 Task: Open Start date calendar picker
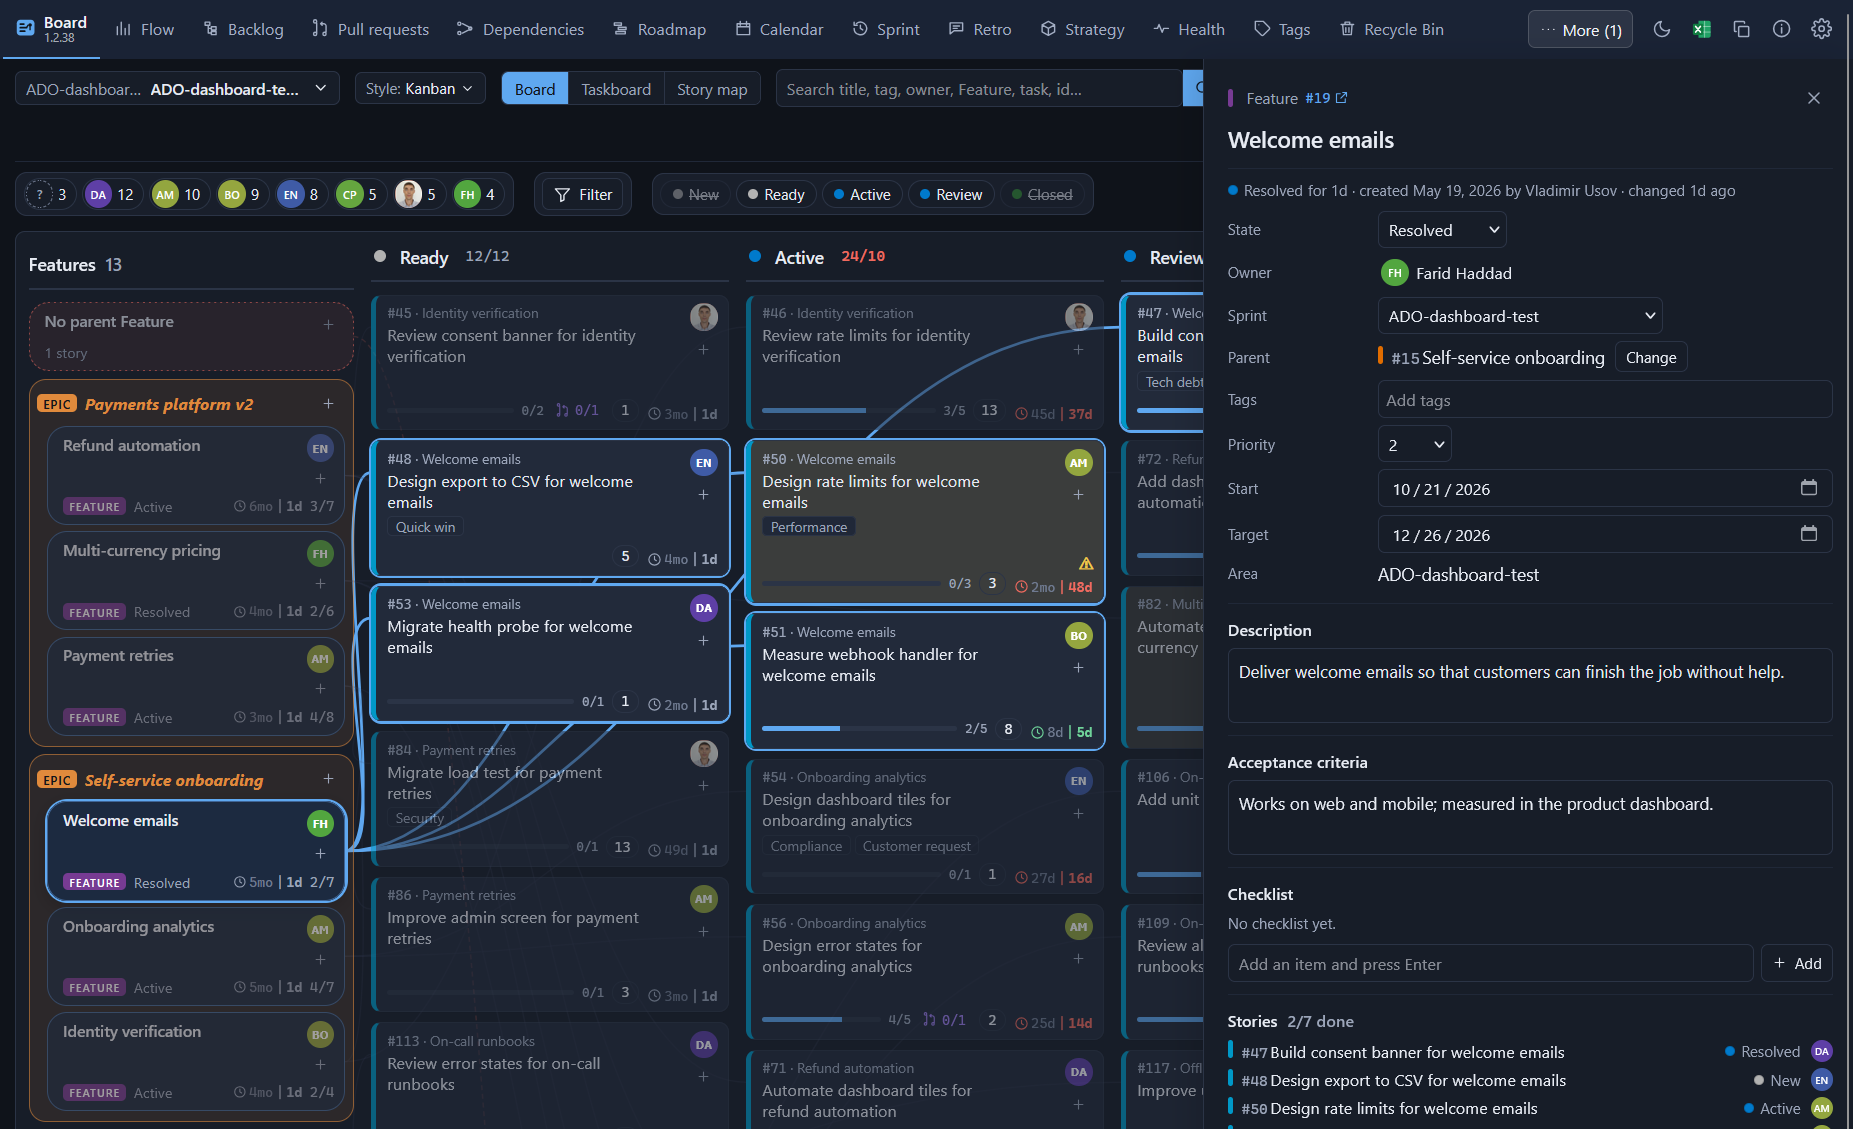1809,488
